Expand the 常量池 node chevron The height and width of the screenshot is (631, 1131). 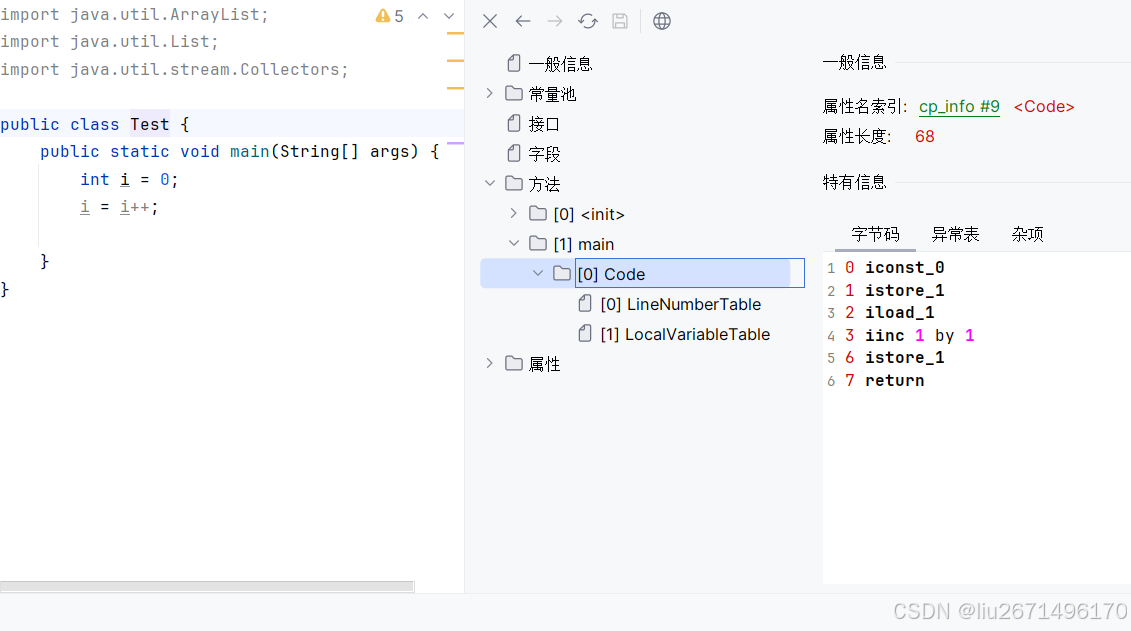[490, 93]
